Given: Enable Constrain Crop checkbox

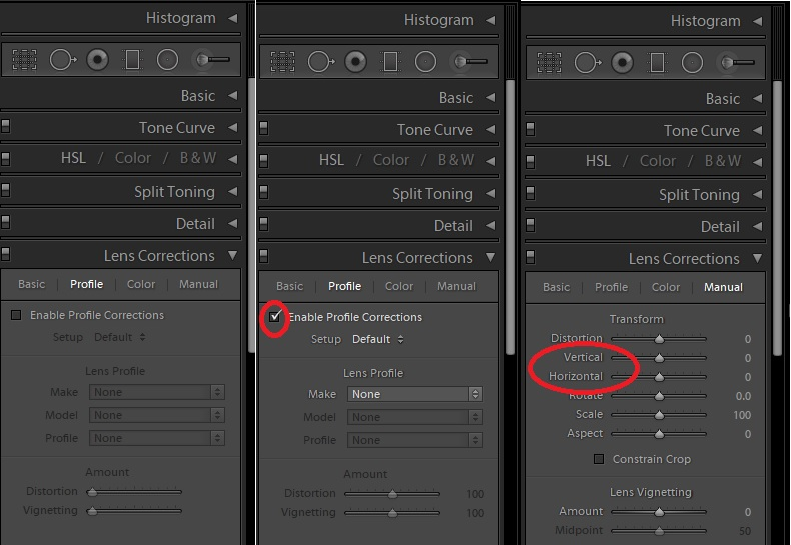Looking at the screenshot, I should pos(599,459).
